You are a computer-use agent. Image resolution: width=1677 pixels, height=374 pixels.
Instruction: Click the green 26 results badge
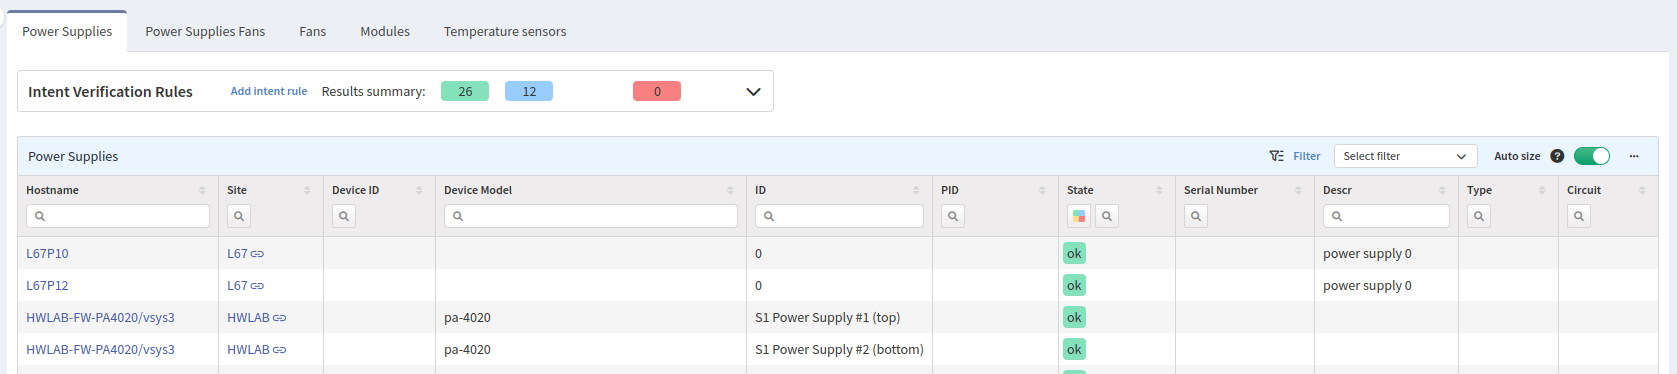(465, 91)
